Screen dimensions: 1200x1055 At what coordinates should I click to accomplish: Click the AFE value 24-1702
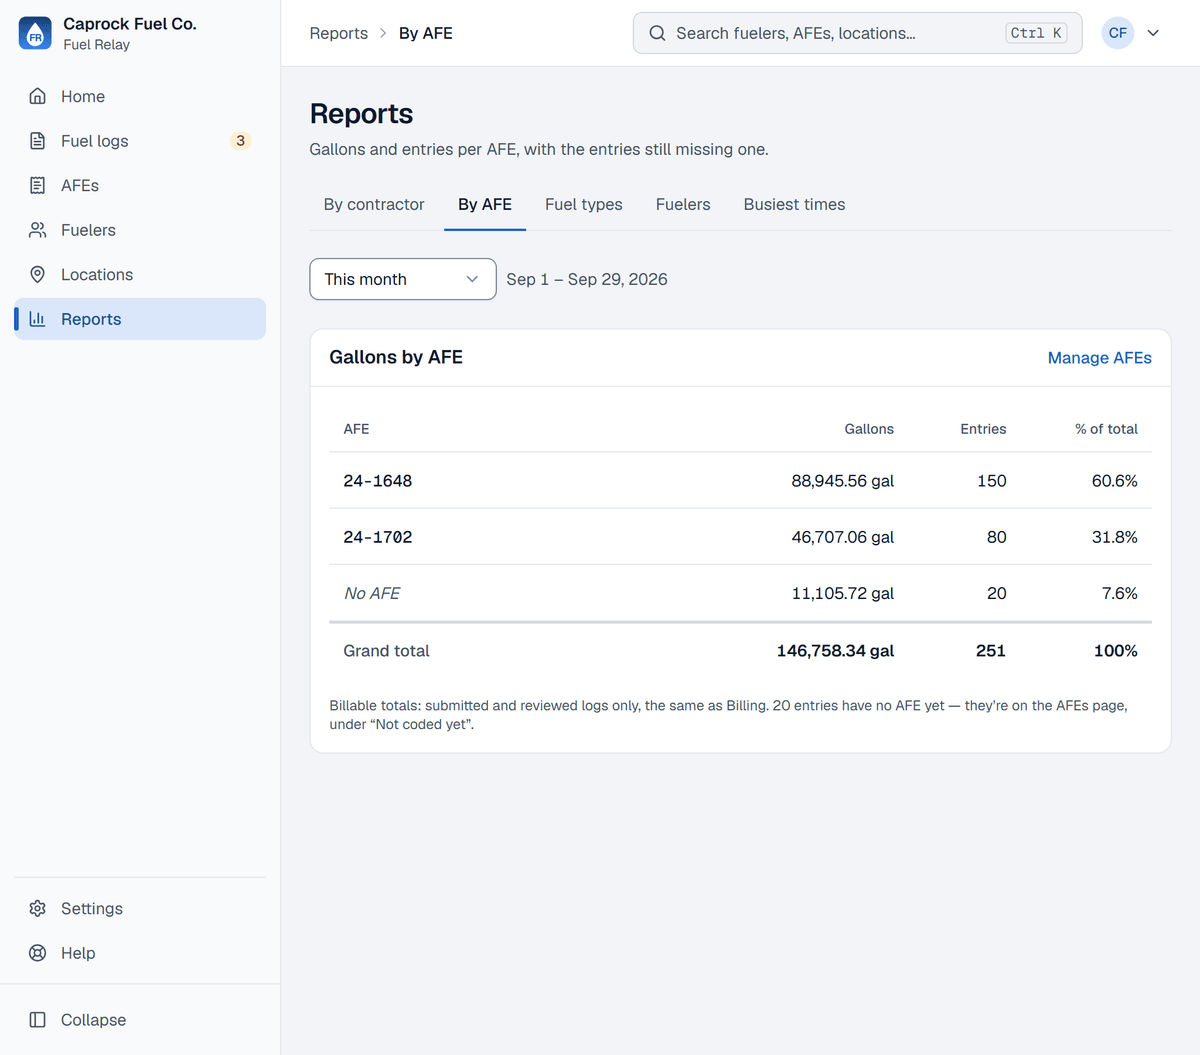(x=378, y=537)
